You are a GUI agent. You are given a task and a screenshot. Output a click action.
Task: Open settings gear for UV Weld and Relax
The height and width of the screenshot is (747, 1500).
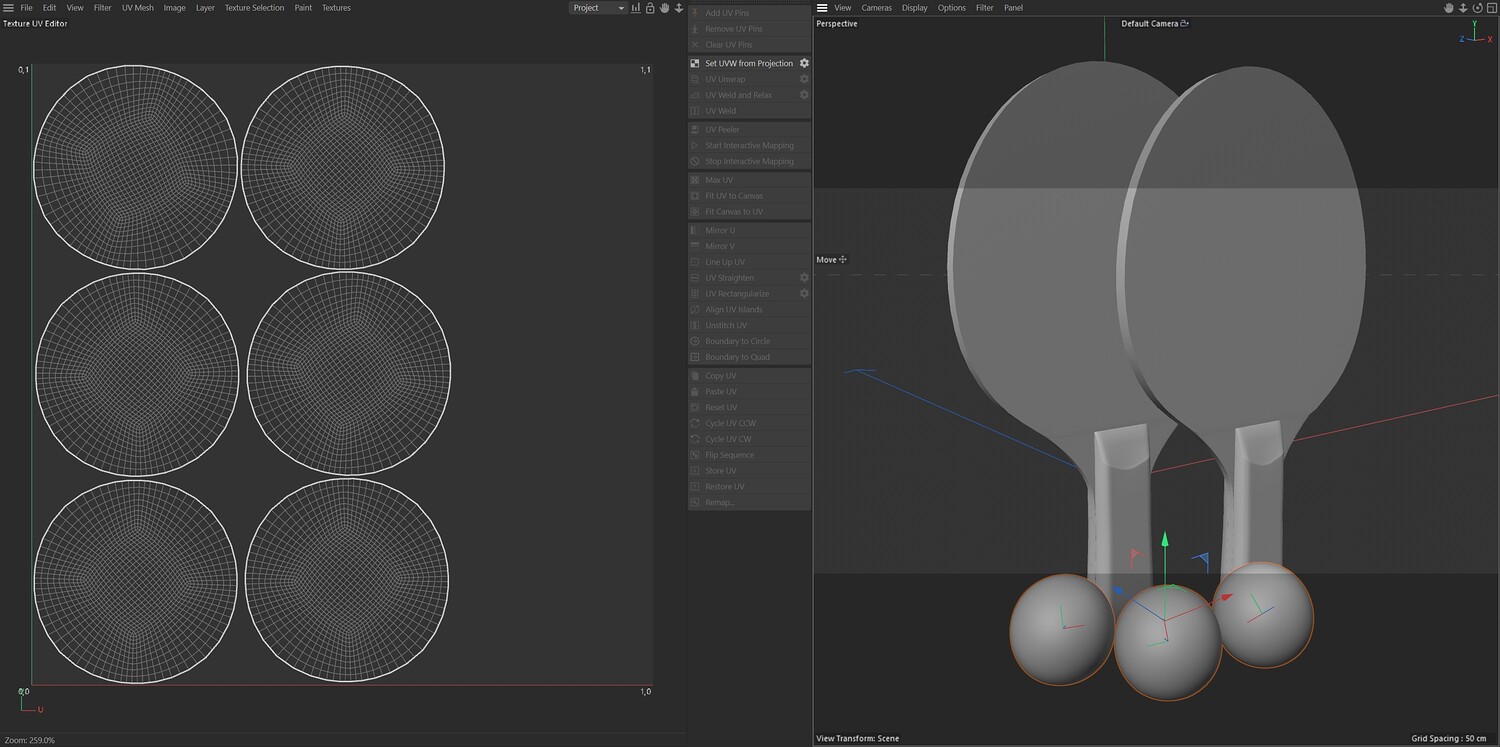[x=804, y=95]
